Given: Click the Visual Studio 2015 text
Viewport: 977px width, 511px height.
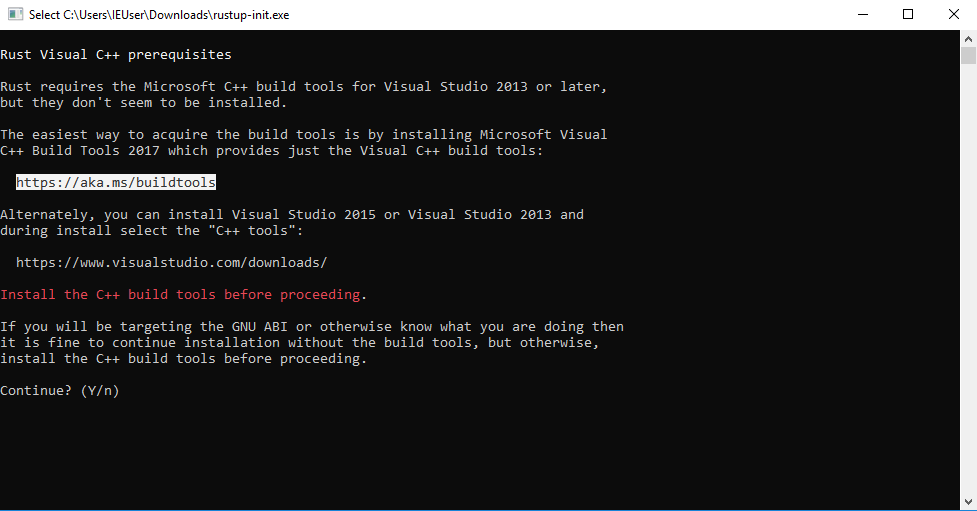Looking at the screenshot, I should click(303, 214).
